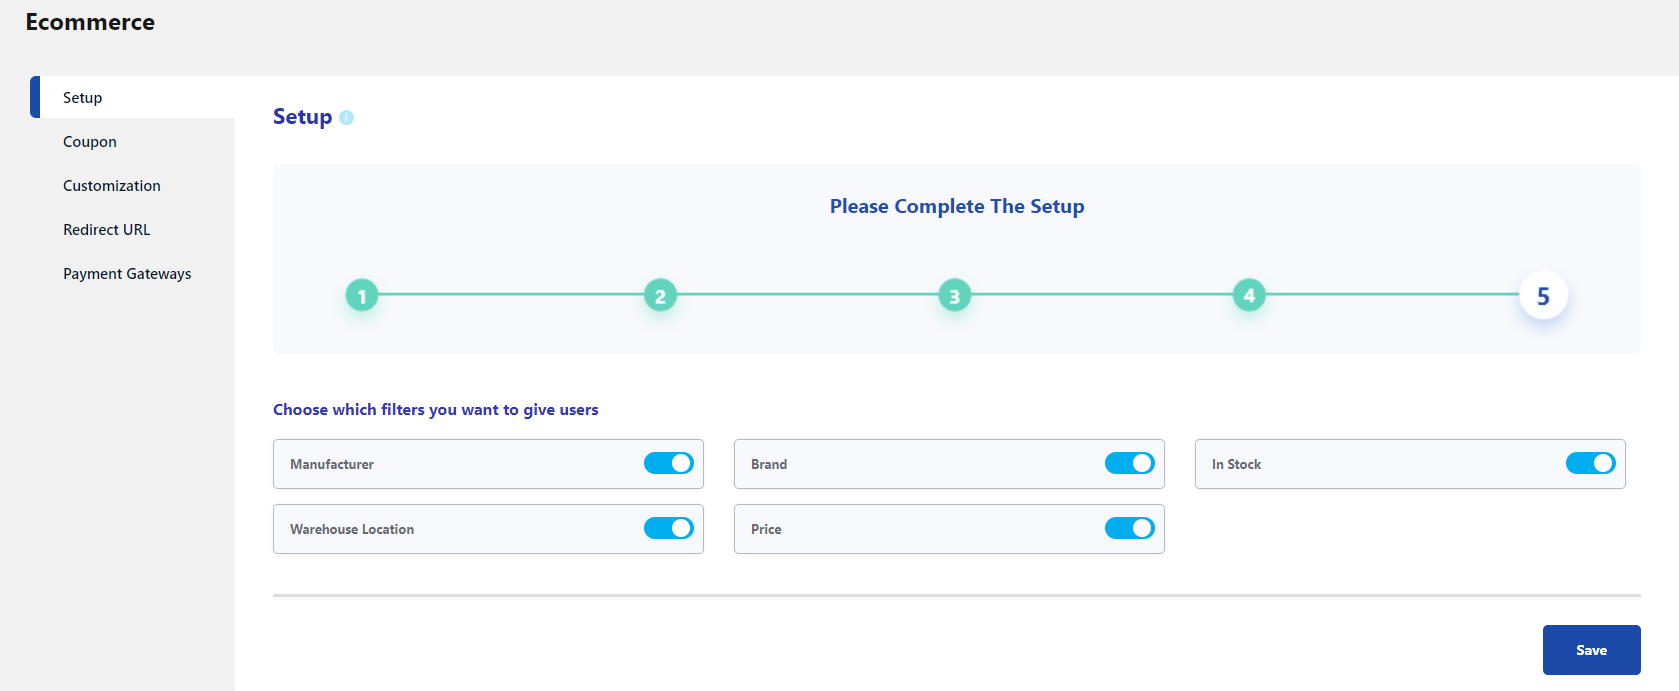This screenshot has width=1679, height=691.
Task: Select Redirect URL in sidebar
Action: 107,230
